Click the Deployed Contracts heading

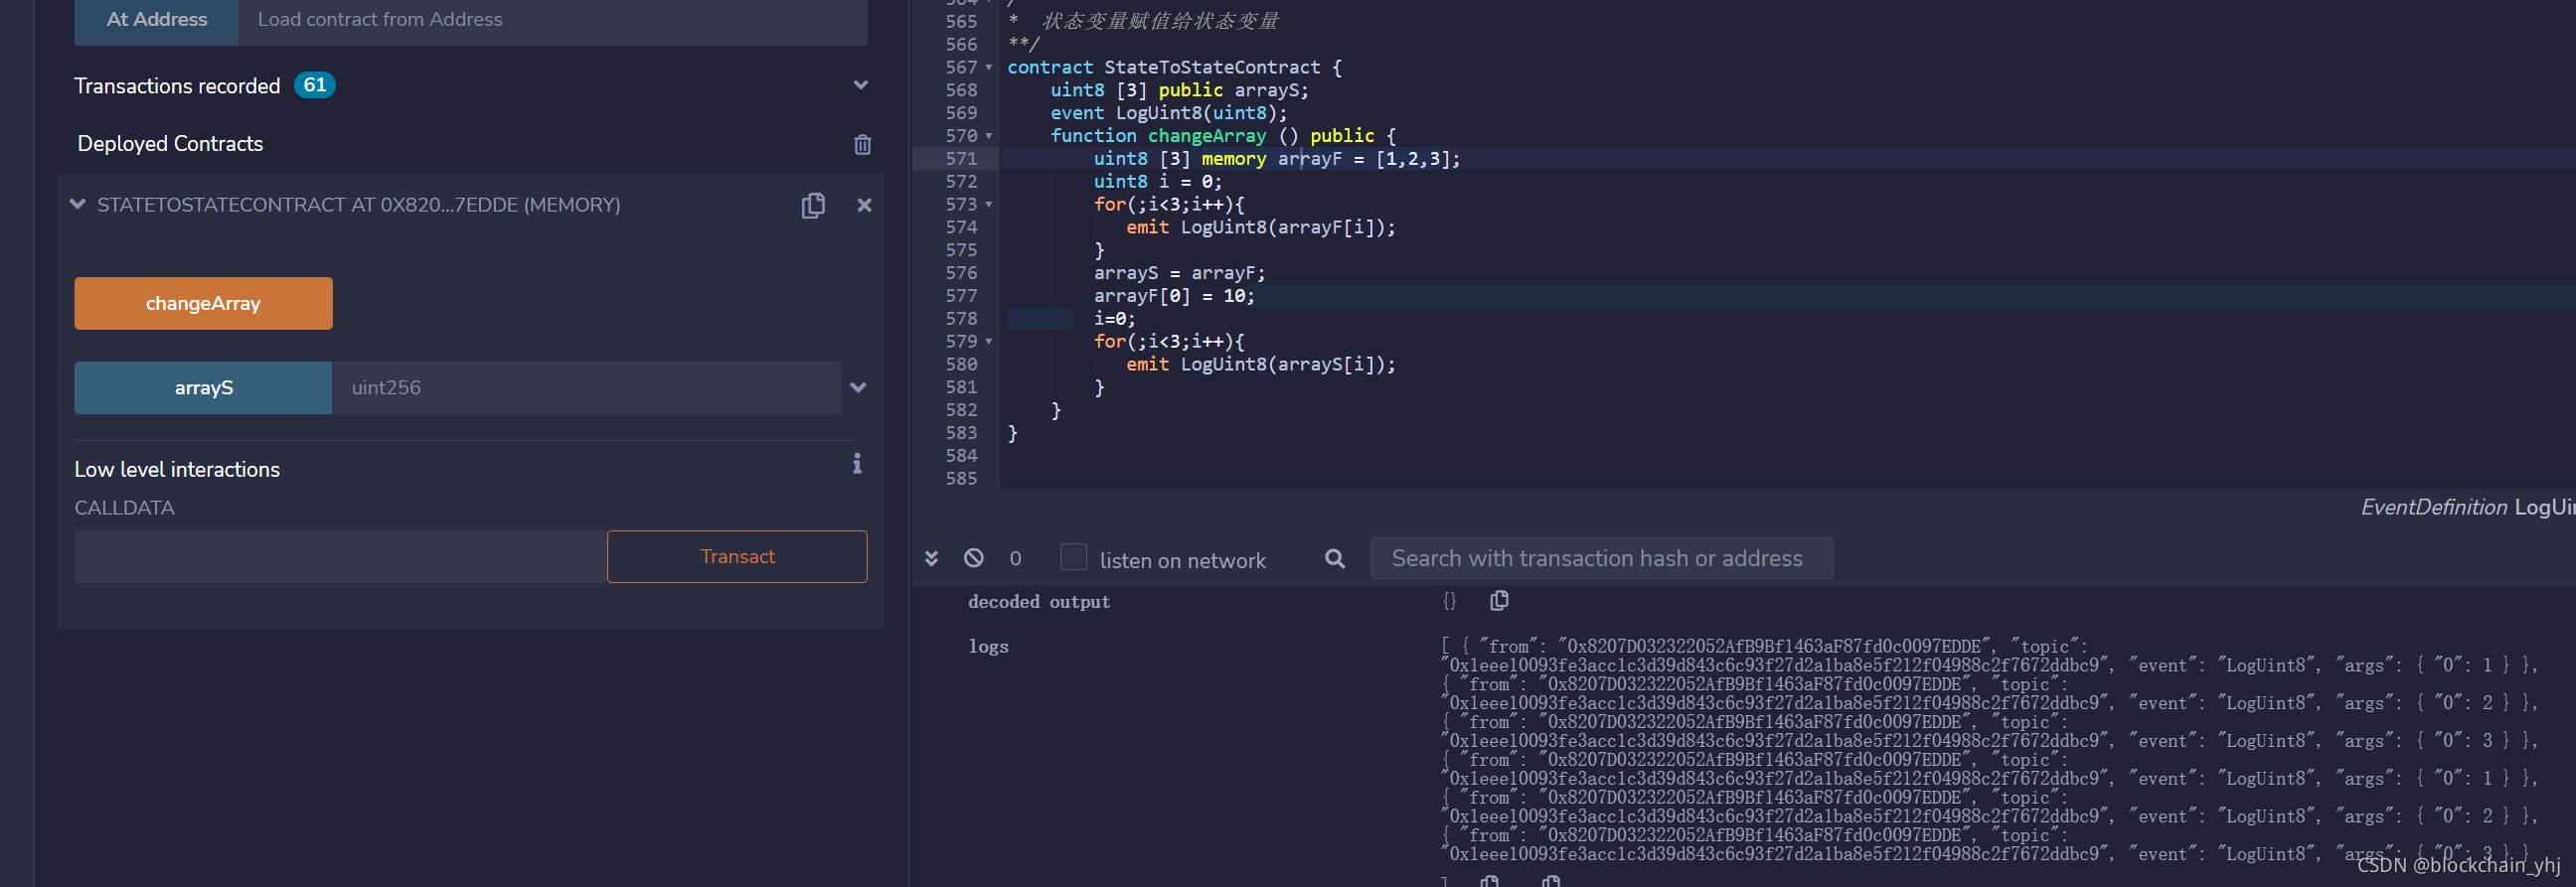[x=170, y=144]
